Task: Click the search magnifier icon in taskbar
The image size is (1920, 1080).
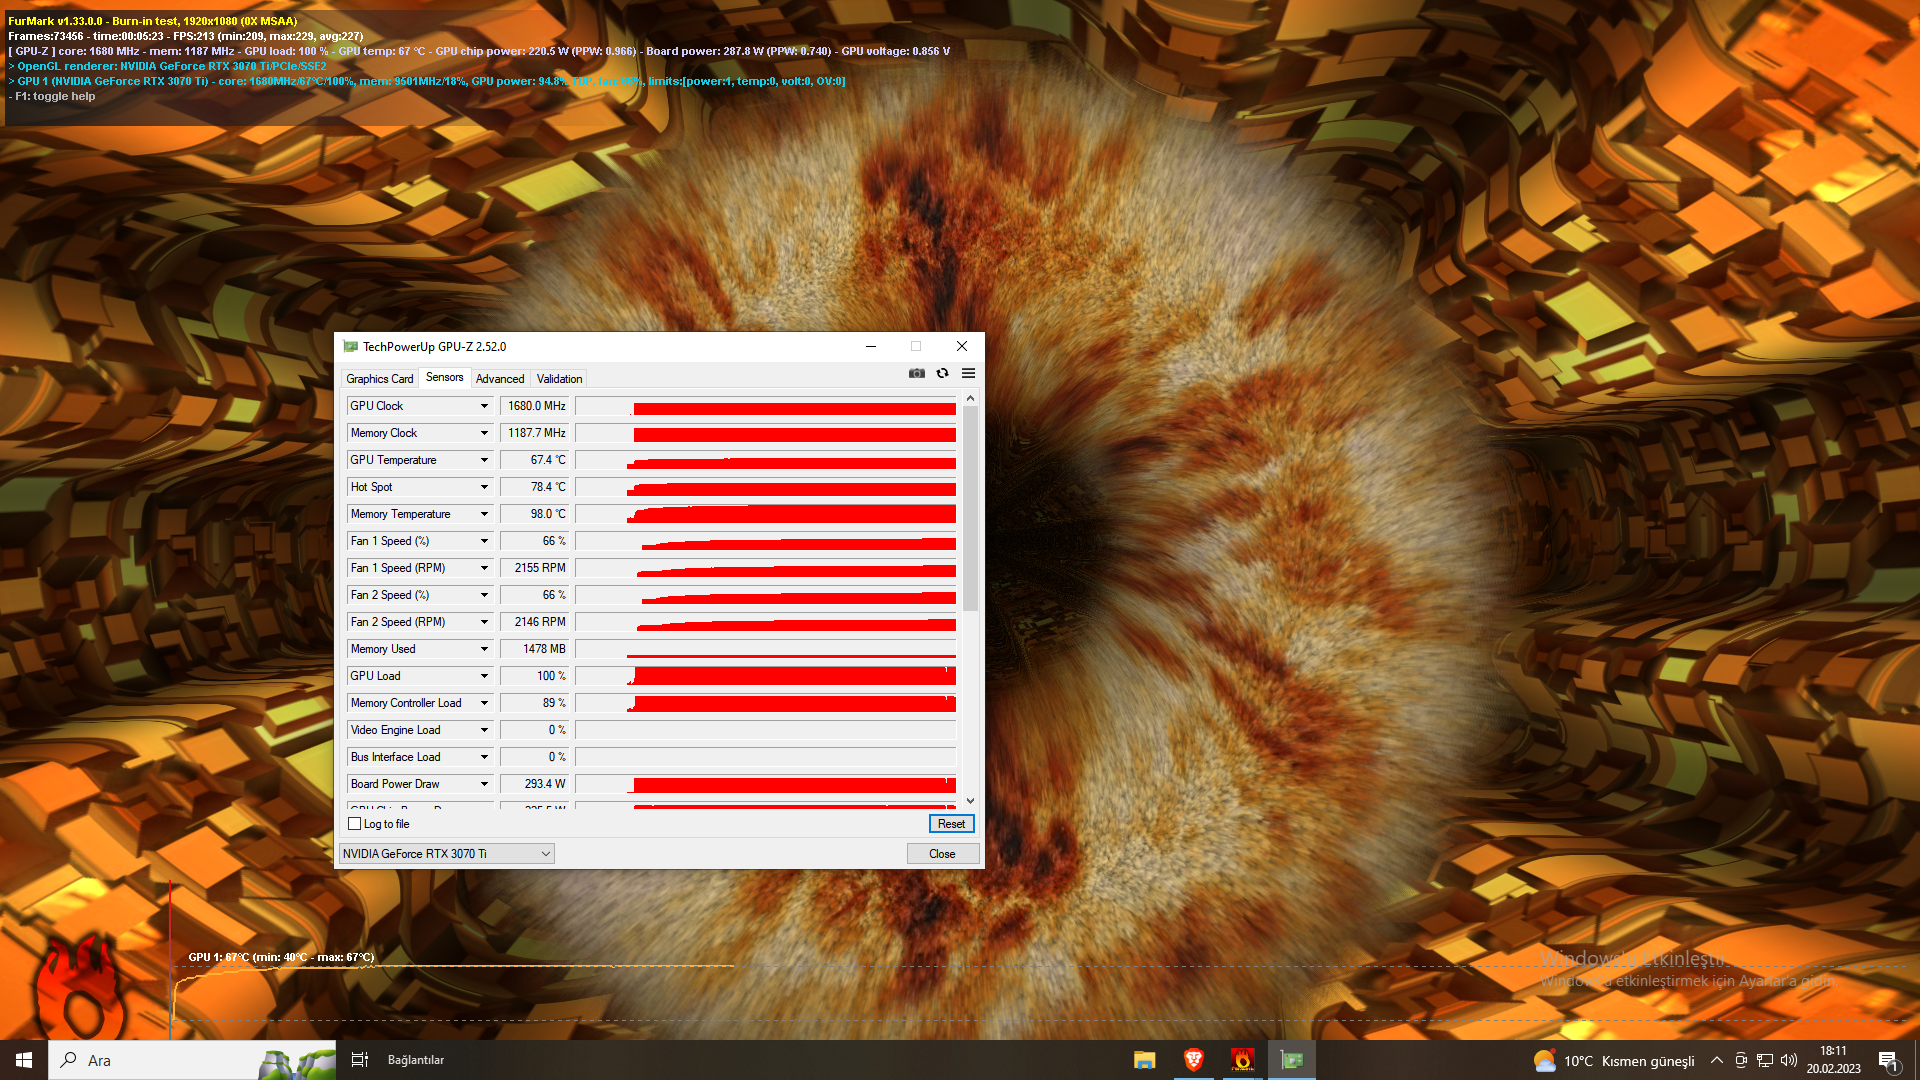Action: (69, 1060)
